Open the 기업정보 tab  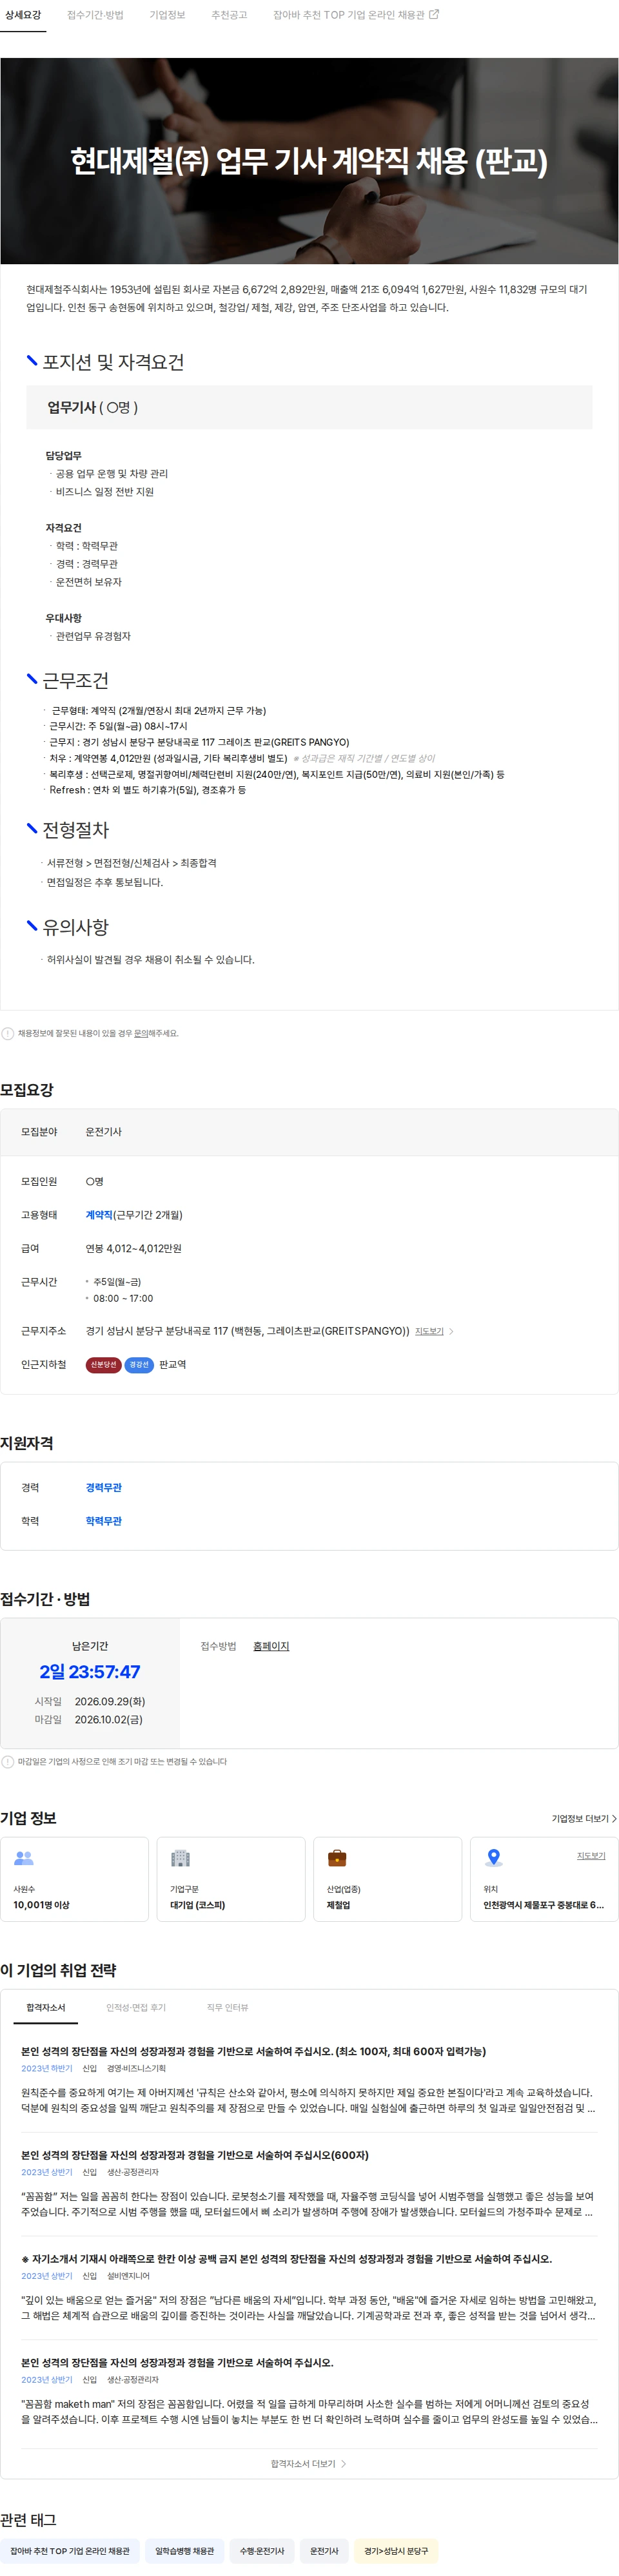[x=167, y=15]
